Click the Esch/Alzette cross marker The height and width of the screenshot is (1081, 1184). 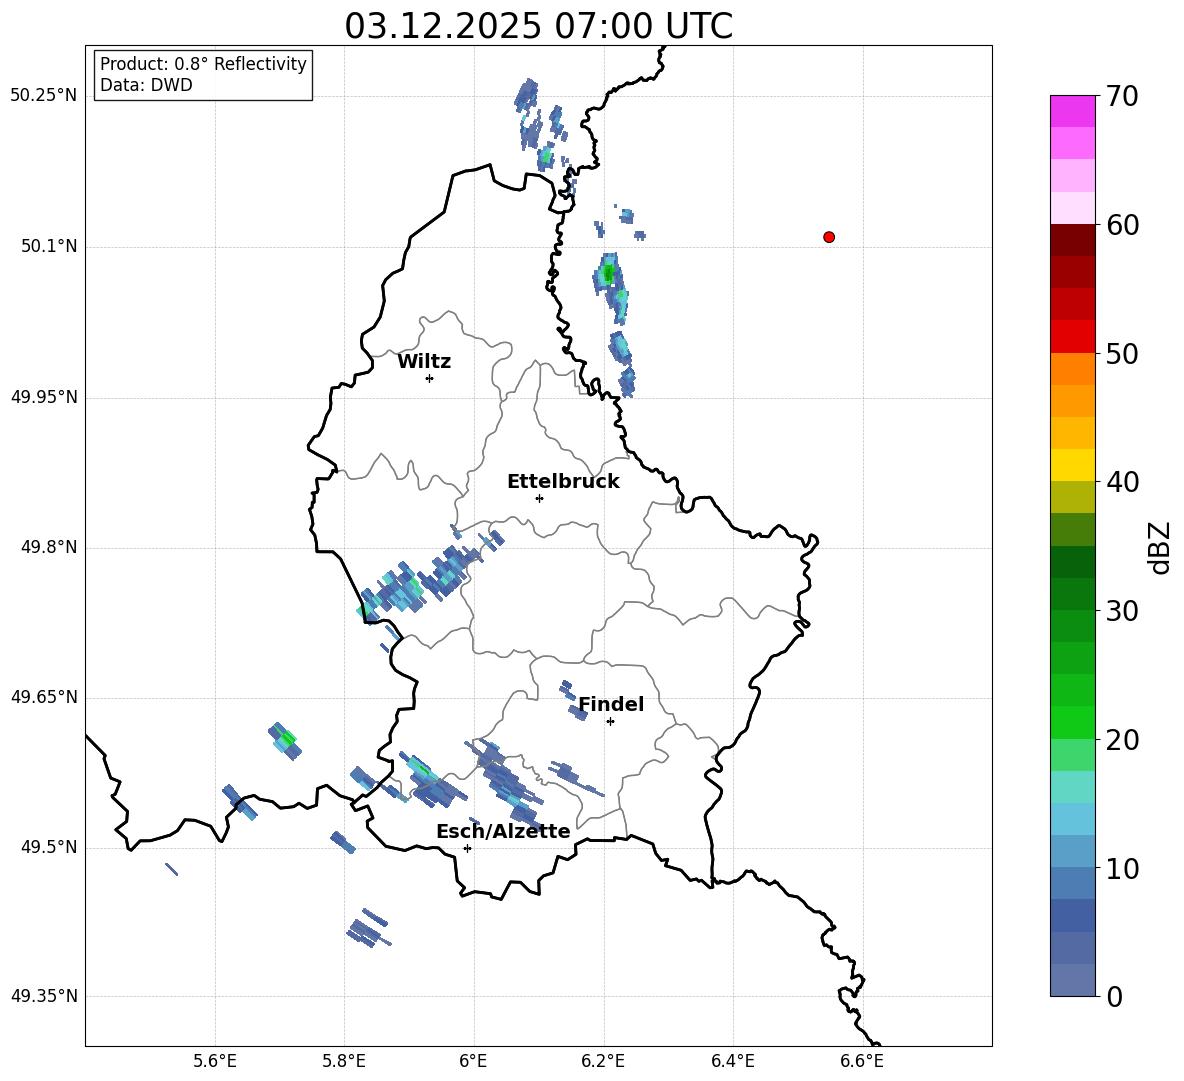[x=467, y=848]
